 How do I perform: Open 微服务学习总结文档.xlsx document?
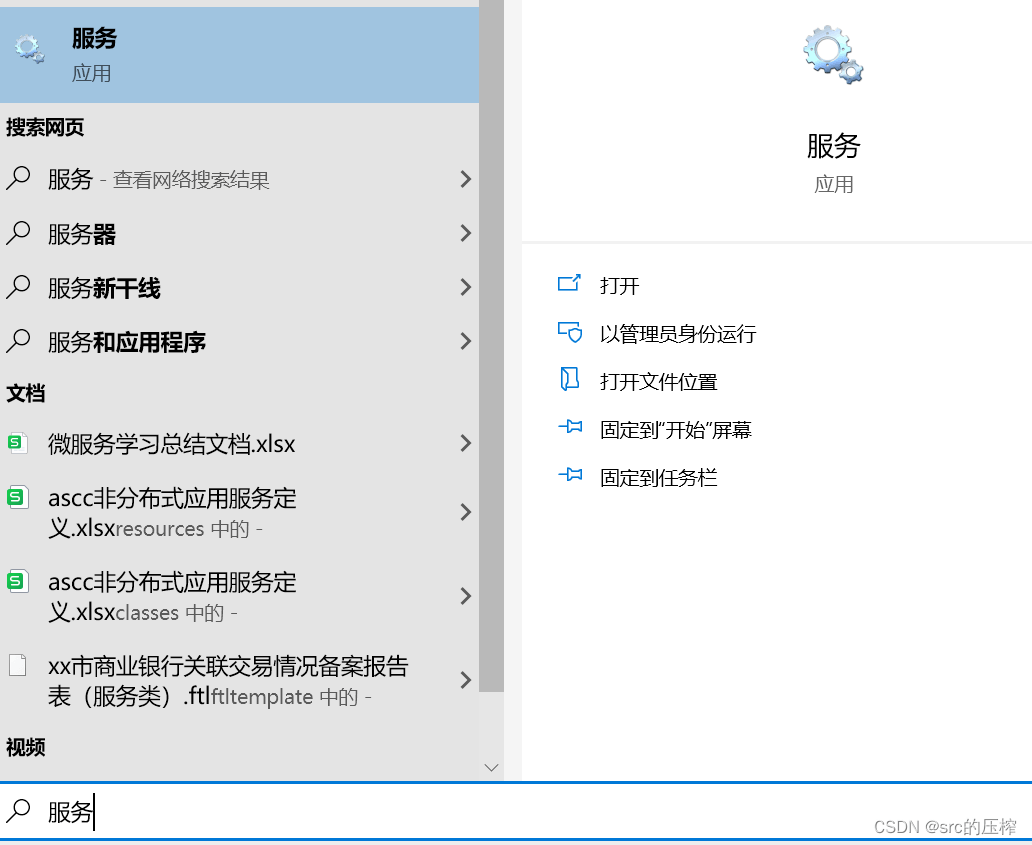(x=240, y=444)
